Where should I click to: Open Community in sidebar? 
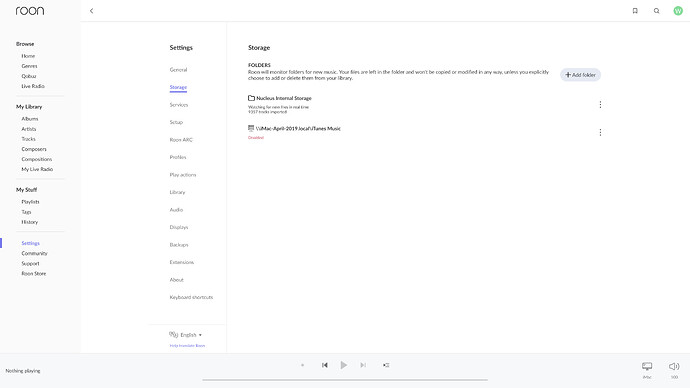(x=34, y=253)
